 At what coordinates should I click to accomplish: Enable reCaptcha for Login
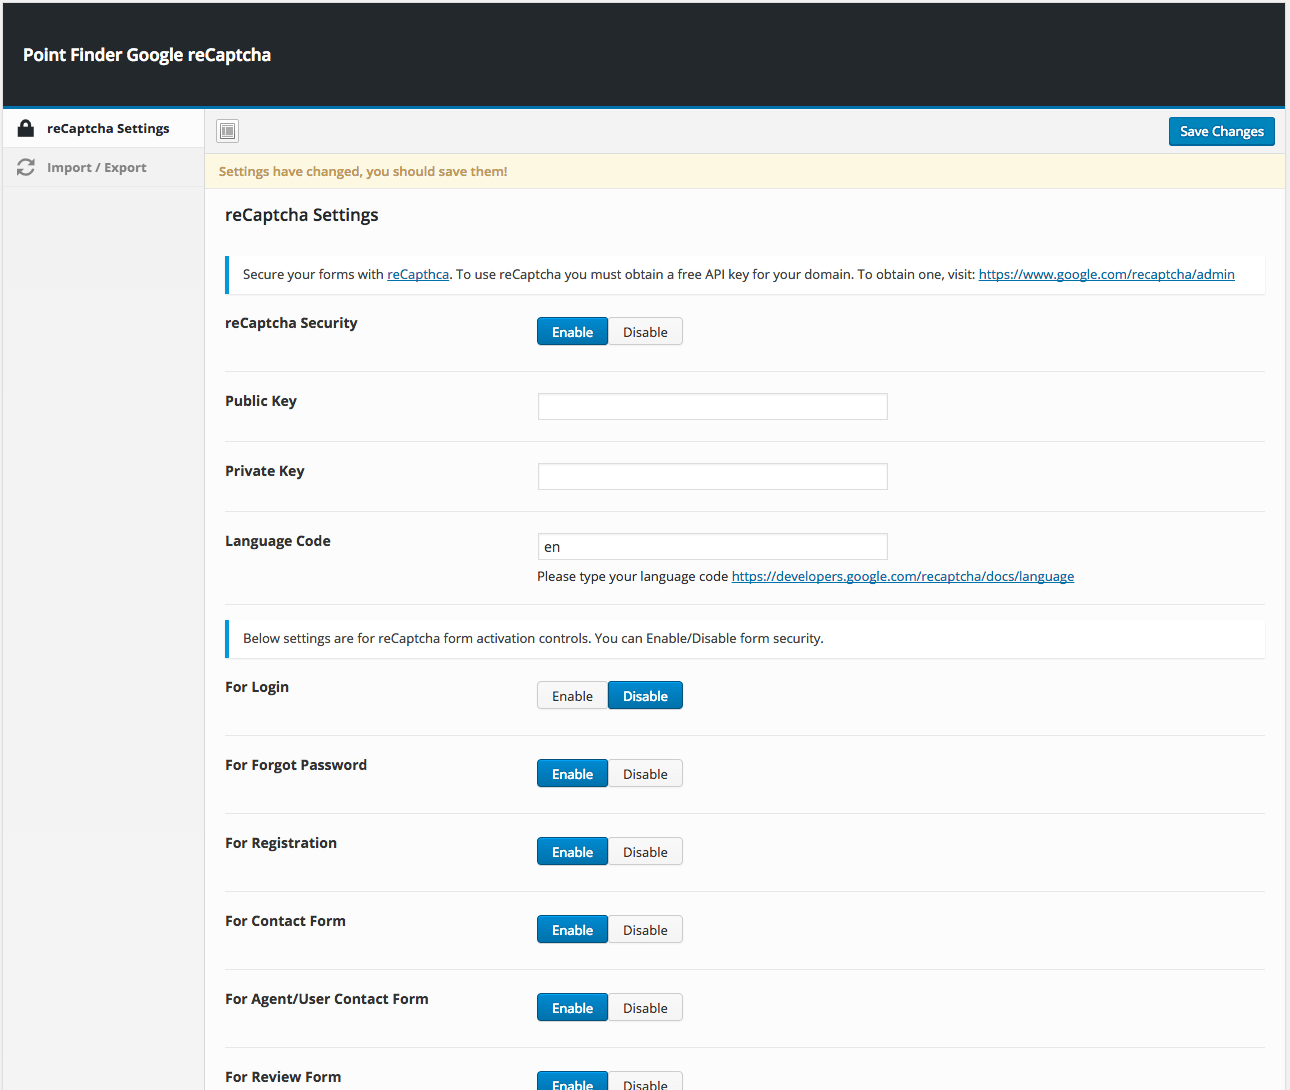click(572, 696)
